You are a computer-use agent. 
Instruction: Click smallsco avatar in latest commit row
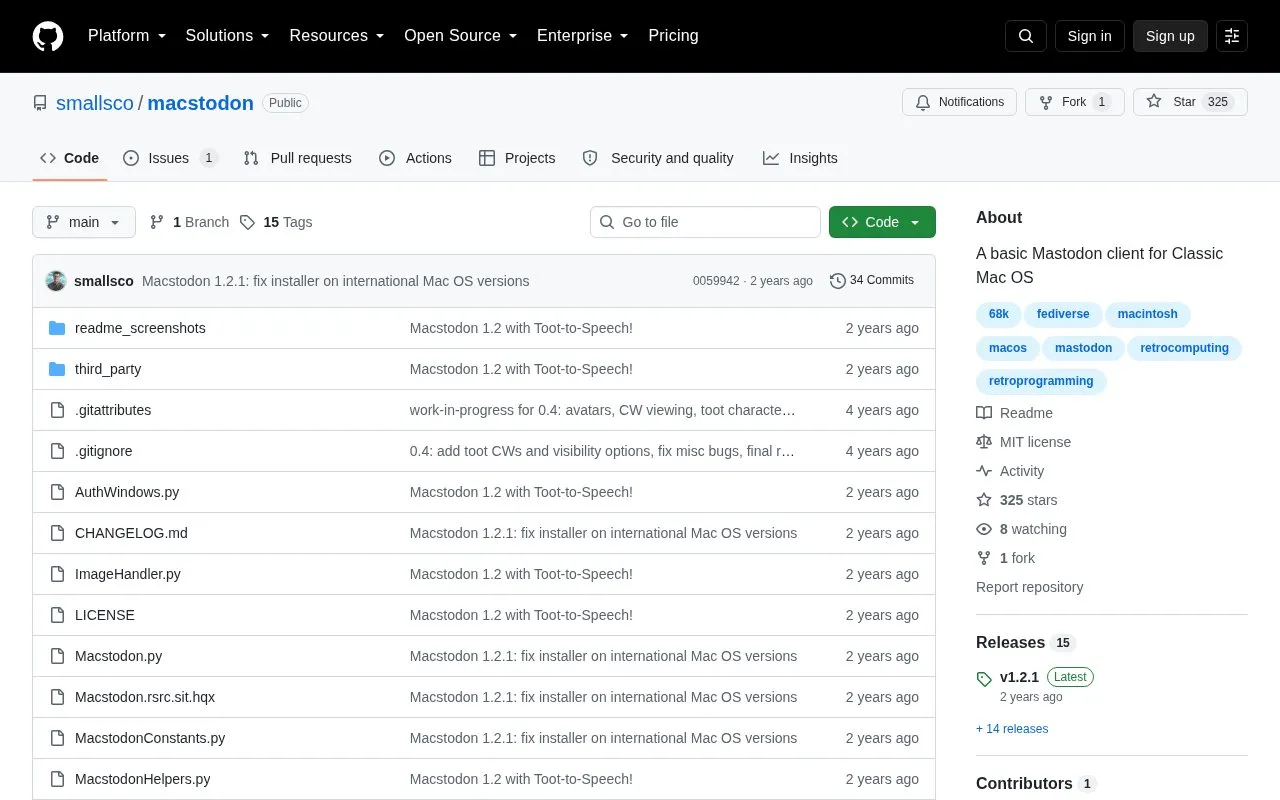pos(56,281)
